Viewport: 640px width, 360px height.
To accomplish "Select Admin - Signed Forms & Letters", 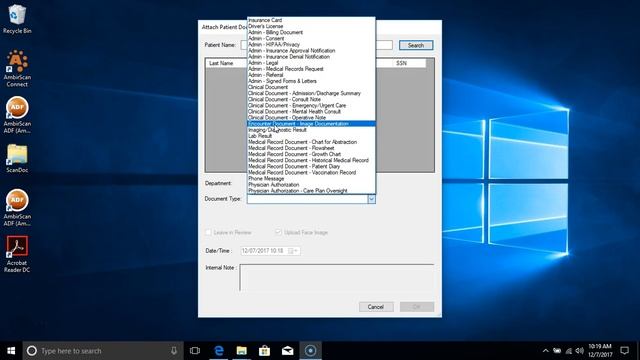I will pyautogui.click(x=311, y=81).
